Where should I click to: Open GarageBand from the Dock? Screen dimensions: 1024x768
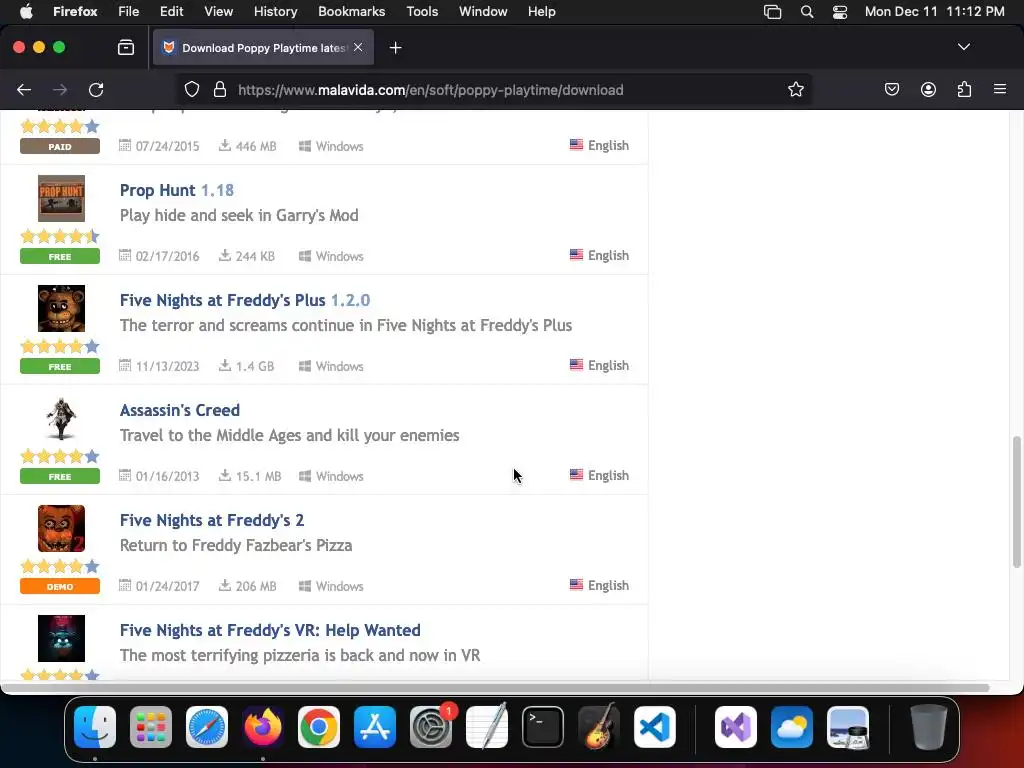[x=598, y=727]
